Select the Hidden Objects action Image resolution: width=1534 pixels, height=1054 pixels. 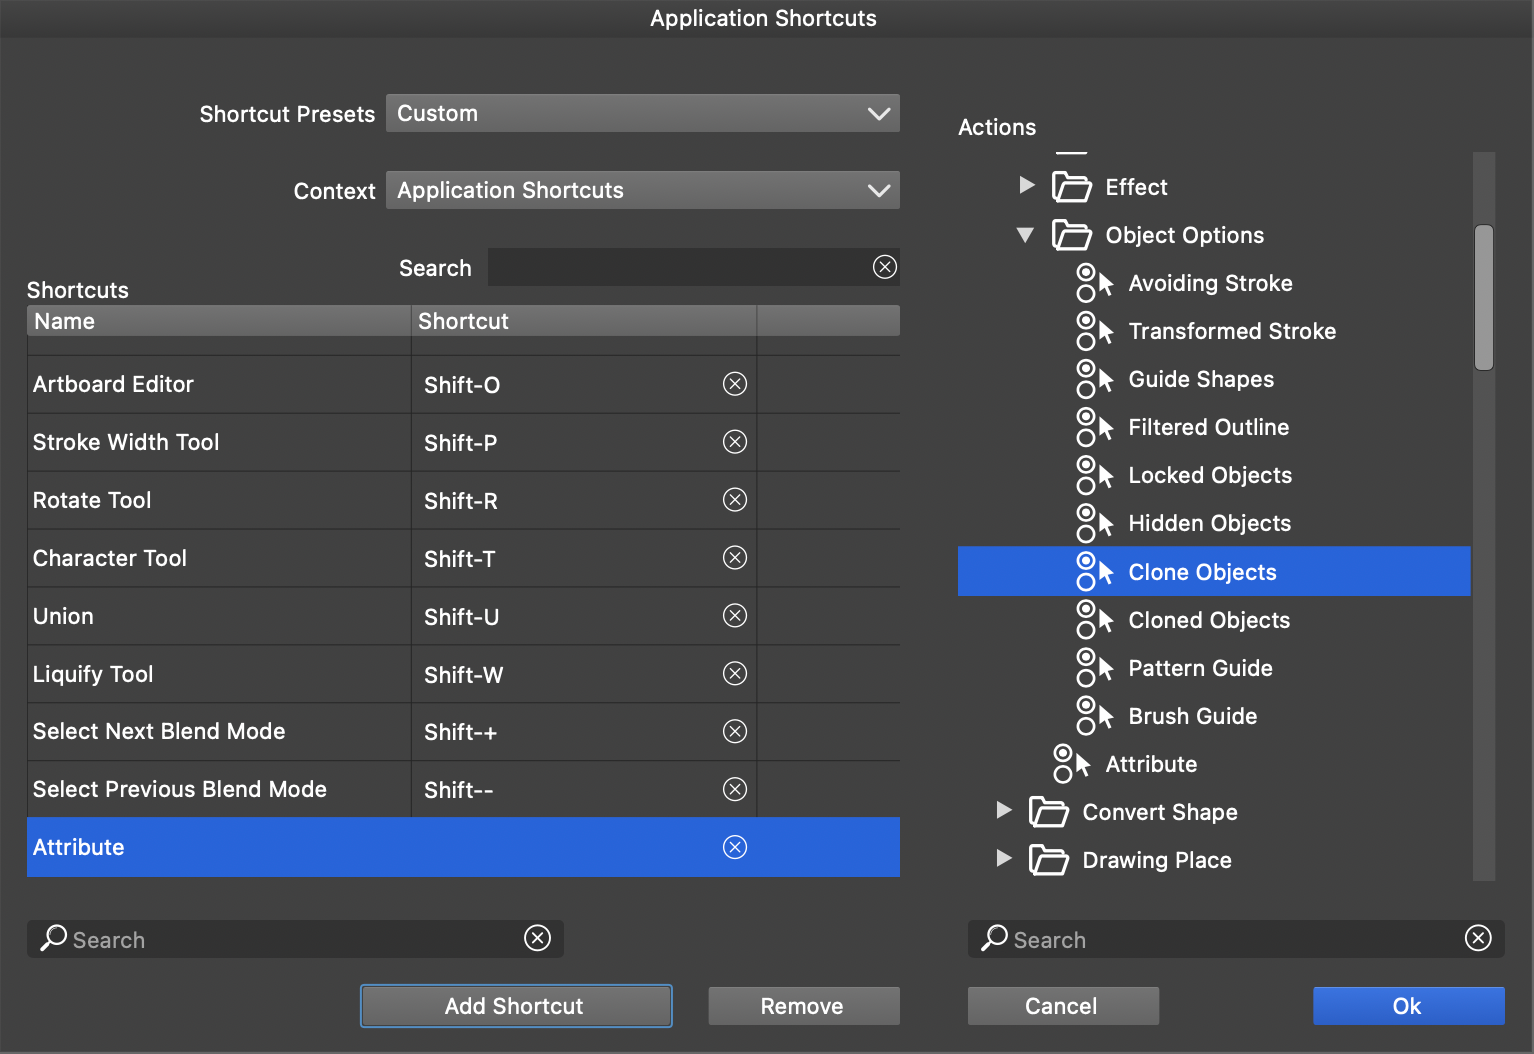tap(1209, 524)
